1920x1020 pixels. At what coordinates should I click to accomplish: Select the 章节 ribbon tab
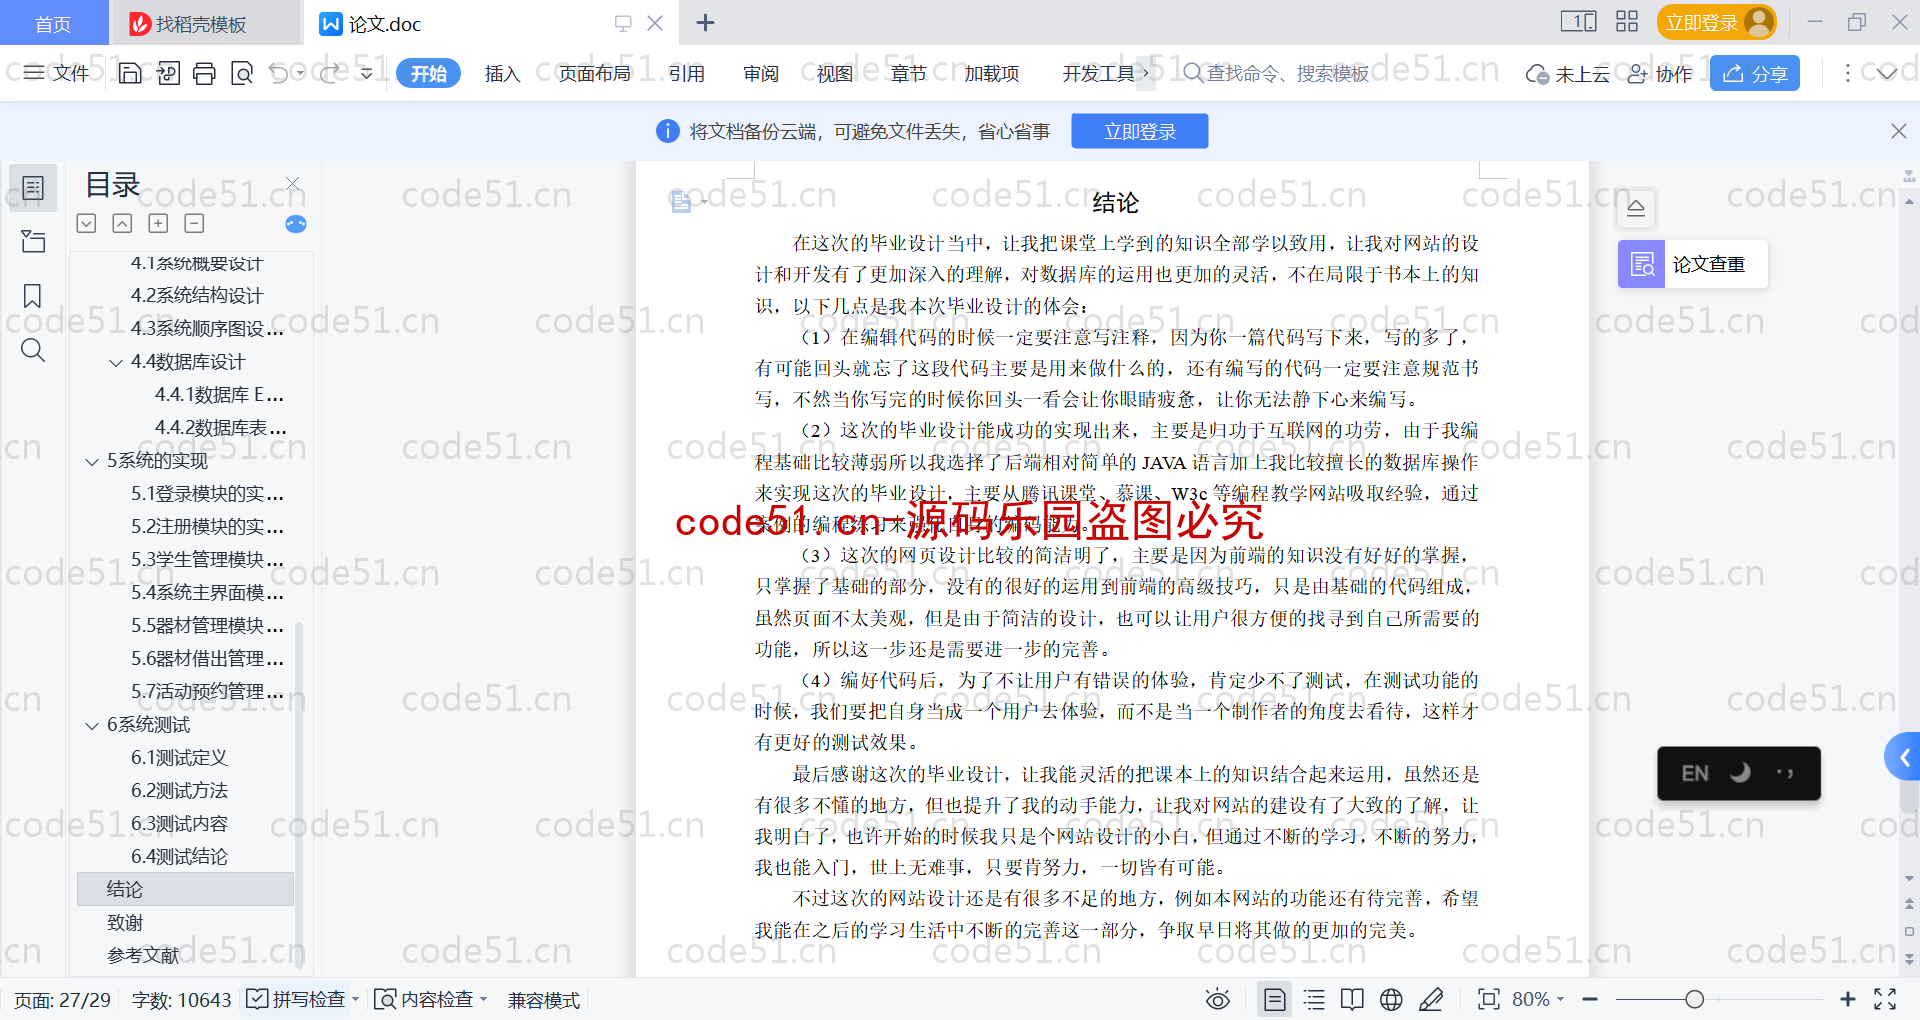[908, 73]
